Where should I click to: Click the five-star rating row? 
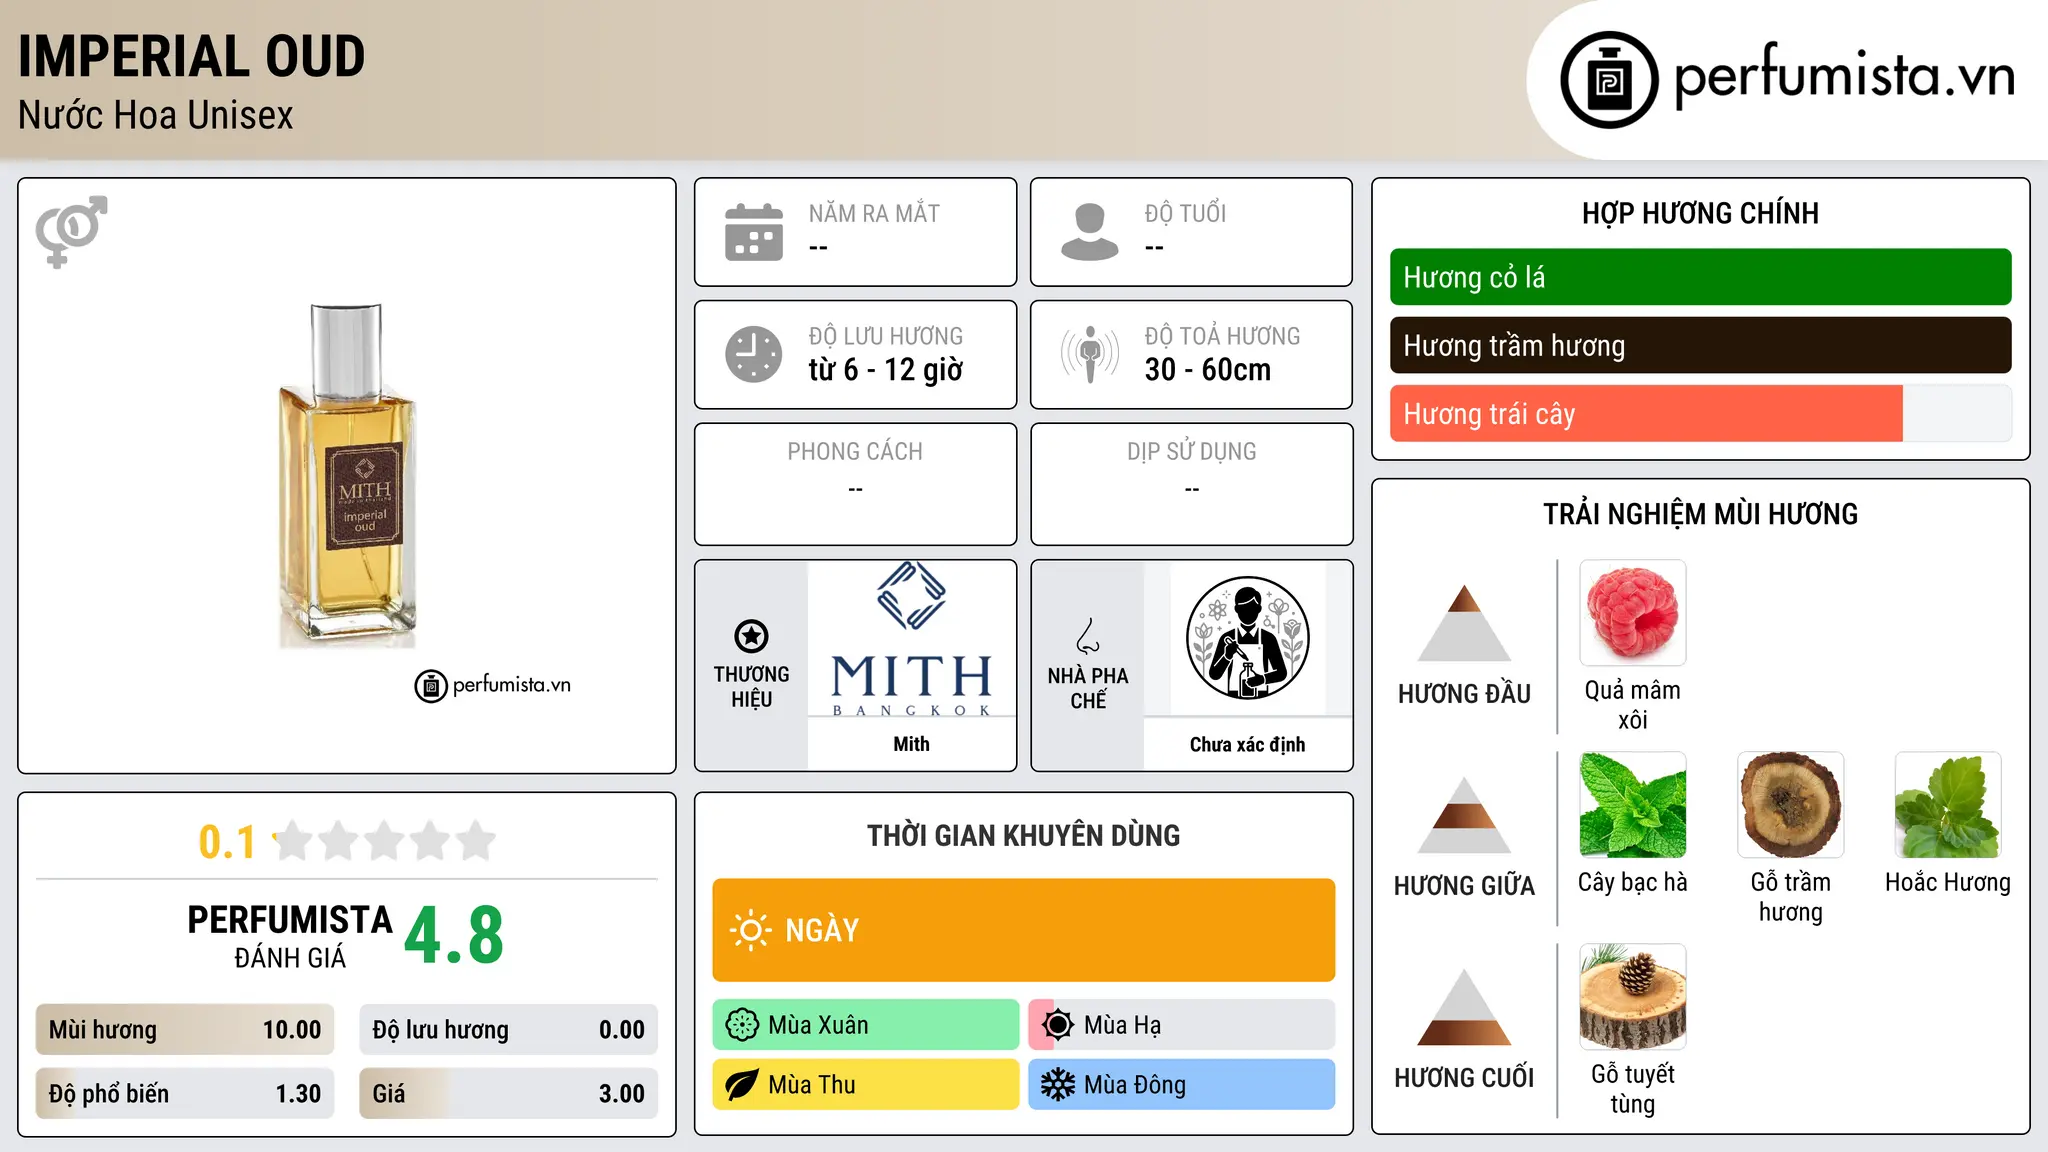pos(384,841)
